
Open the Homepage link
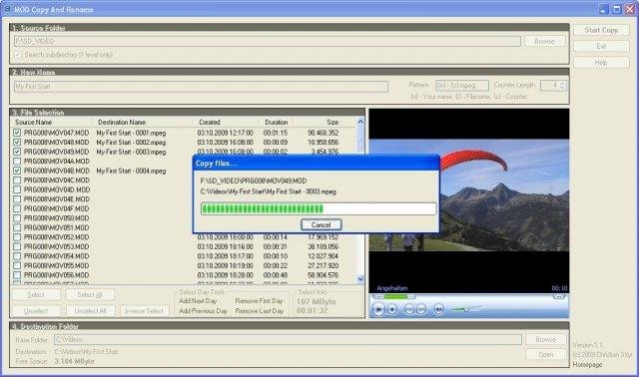click(x=587, y=365)
